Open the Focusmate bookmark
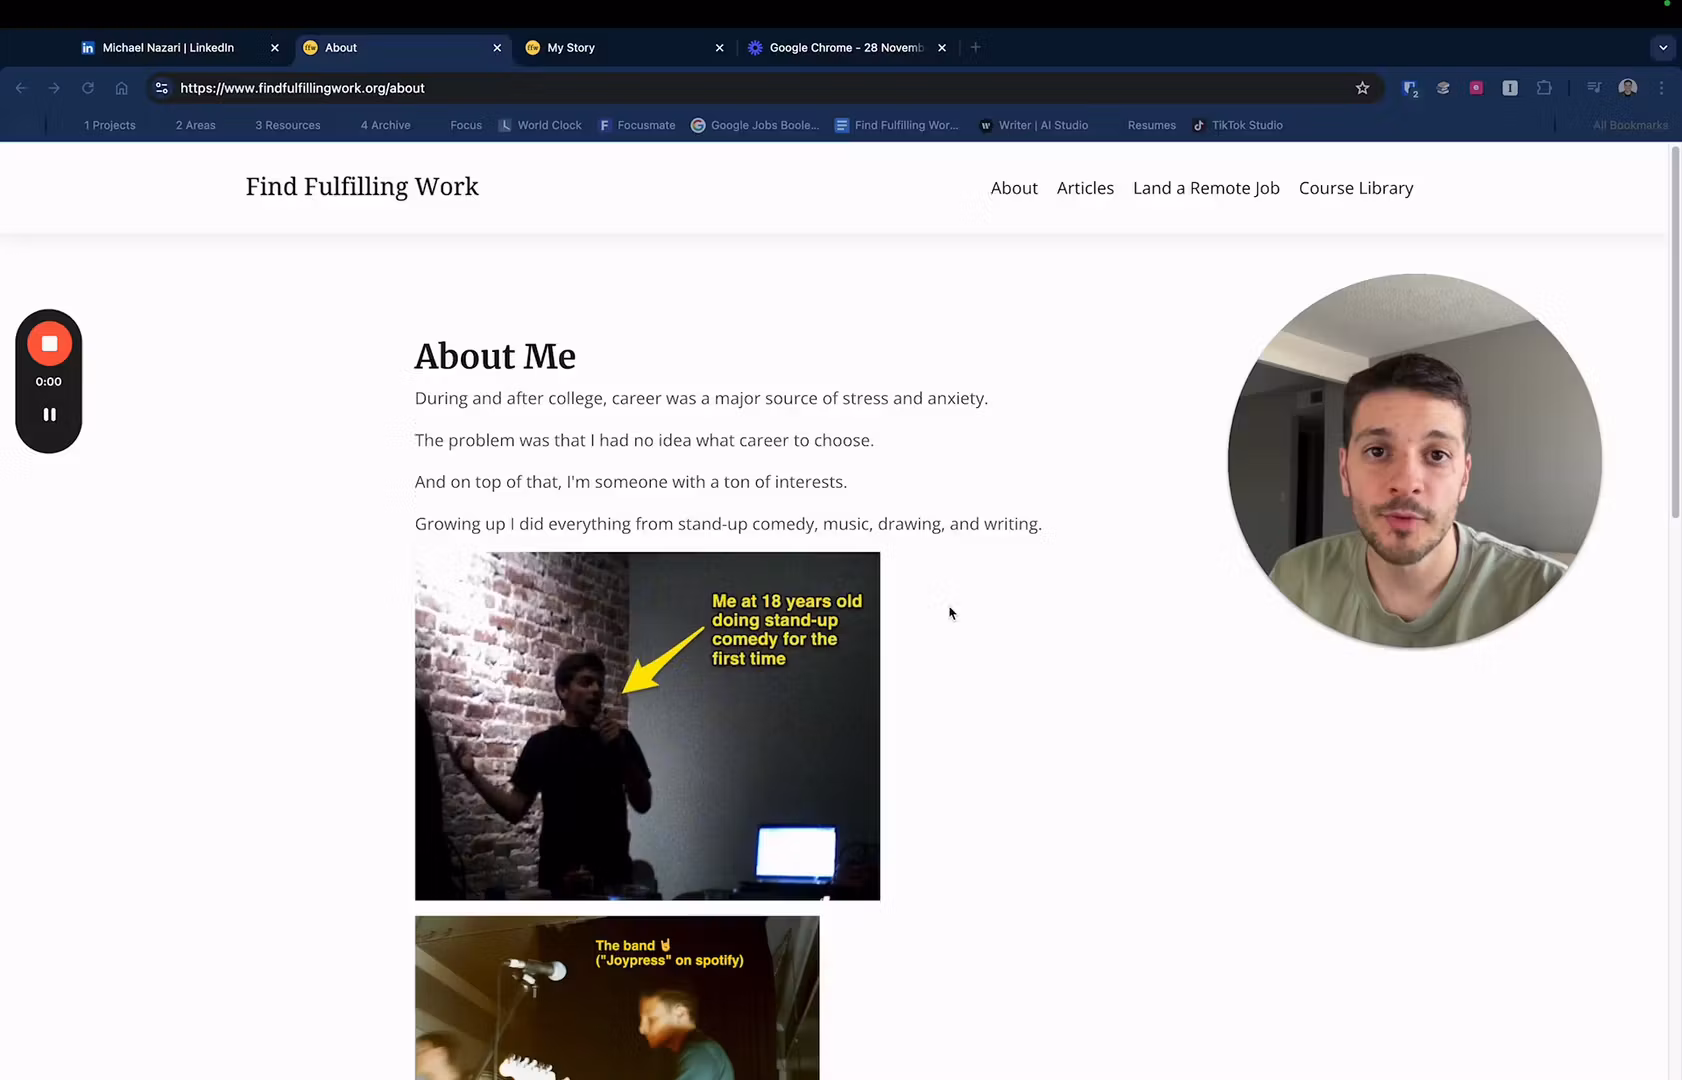The width and height of the screenshot is (1682, 1080). point(637,125)
